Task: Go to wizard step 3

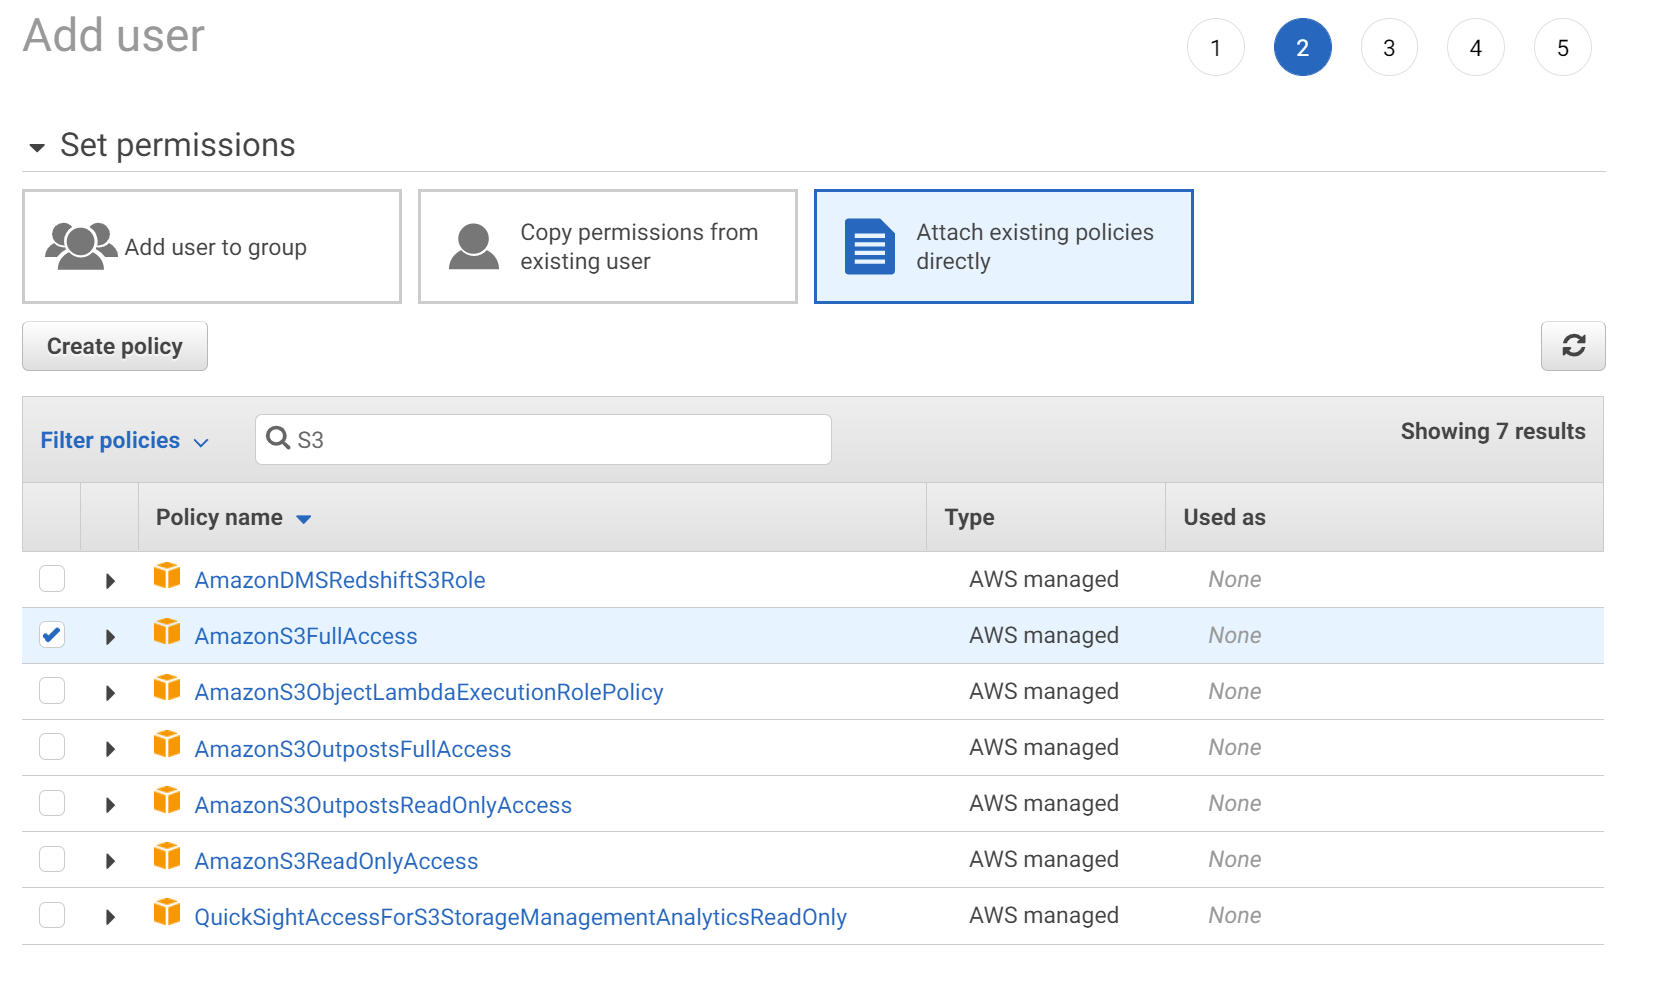Action: coord(1389,47)
